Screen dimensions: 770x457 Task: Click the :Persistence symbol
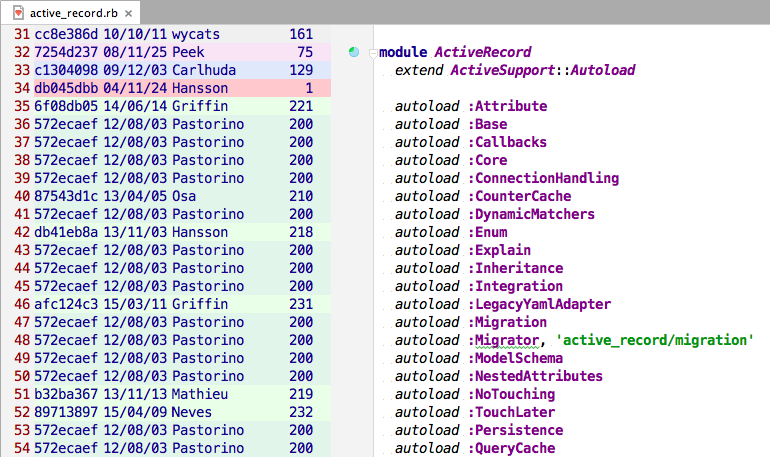pos(516,430)
